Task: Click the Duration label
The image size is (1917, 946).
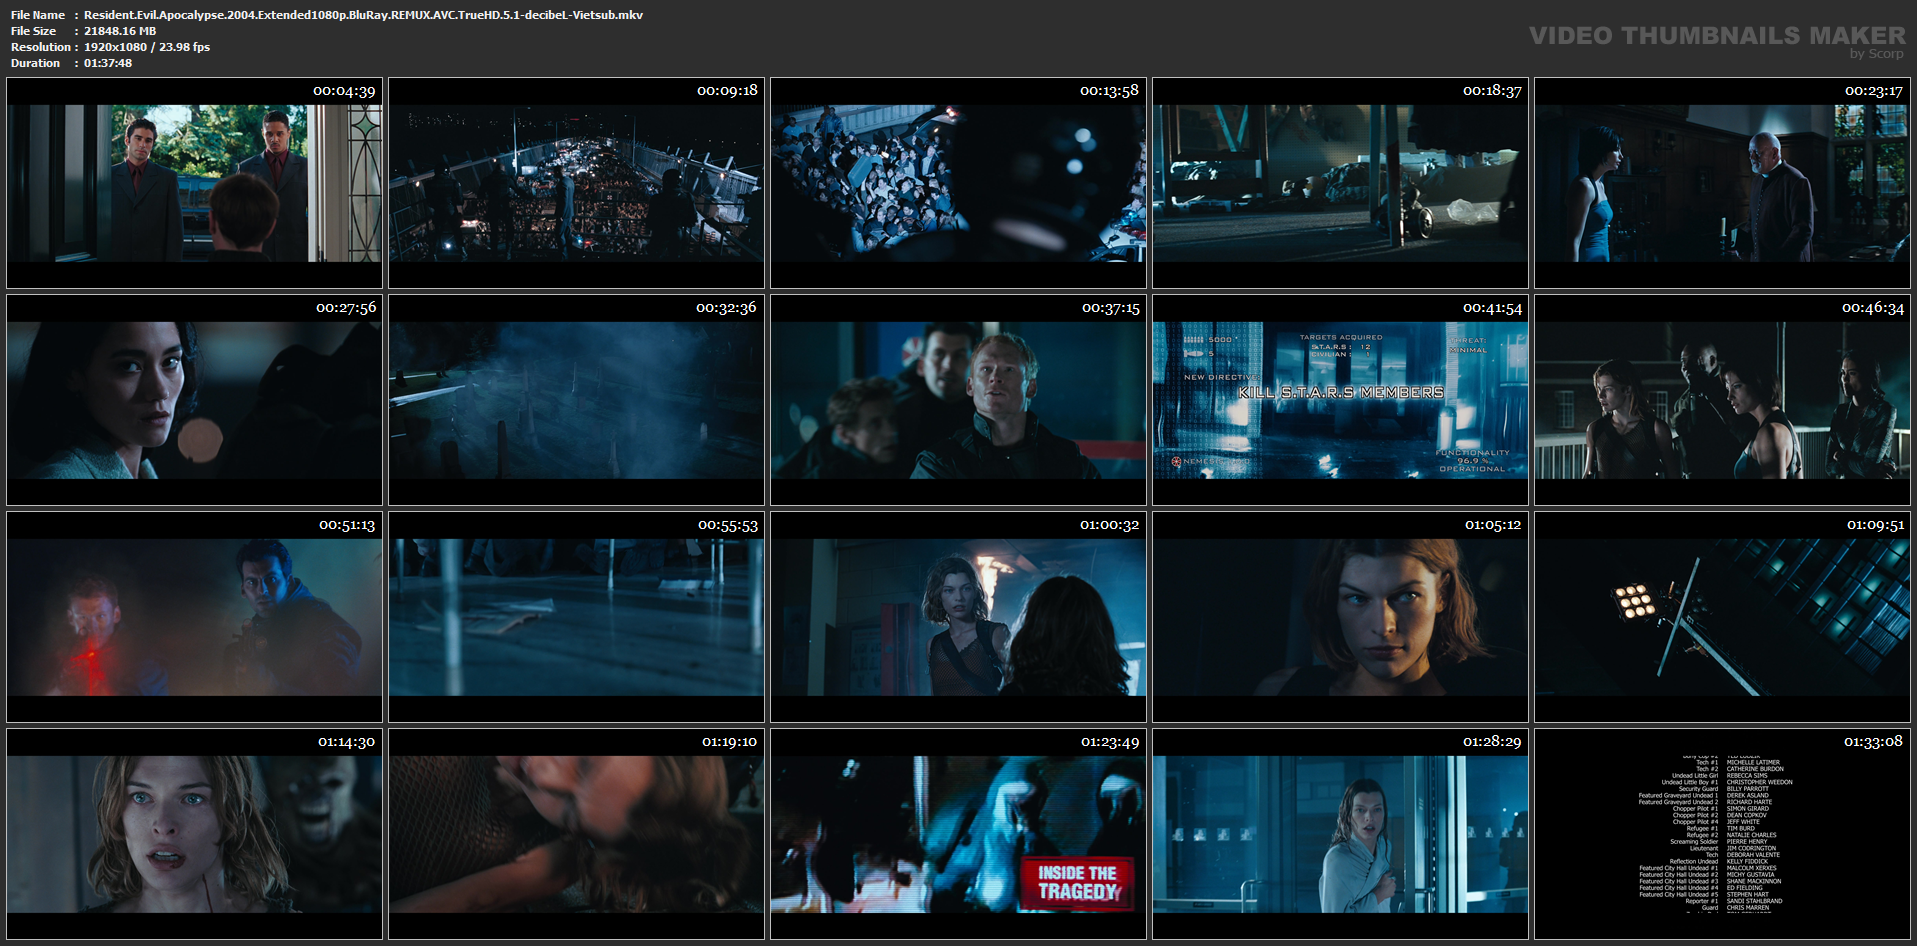Action: (36, 63)
